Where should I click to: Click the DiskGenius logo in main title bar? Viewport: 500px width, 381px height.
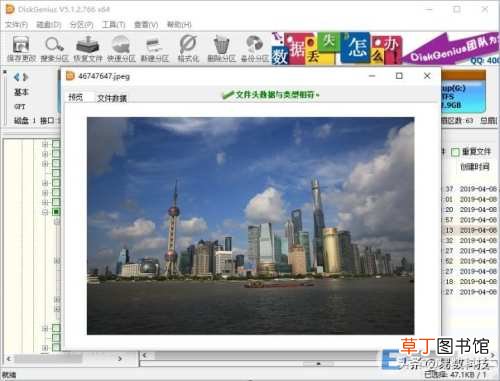tap(10, 9)
